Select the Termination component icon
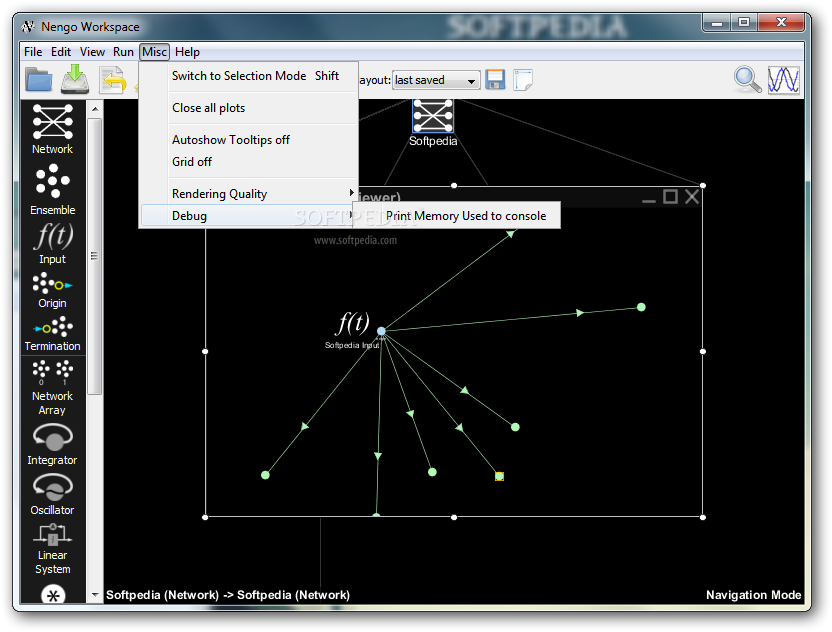This screenshot has width=832, height=632. pyautogui.click(x=53, y=327)
